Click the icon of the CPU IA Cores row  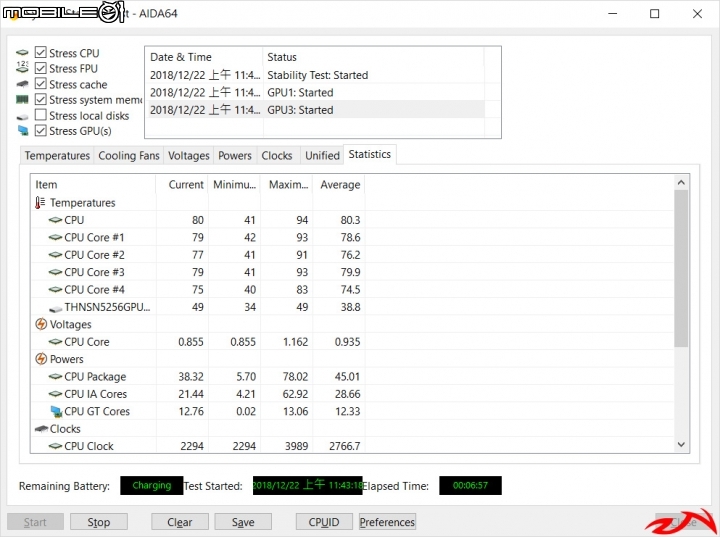pos(55,394)
